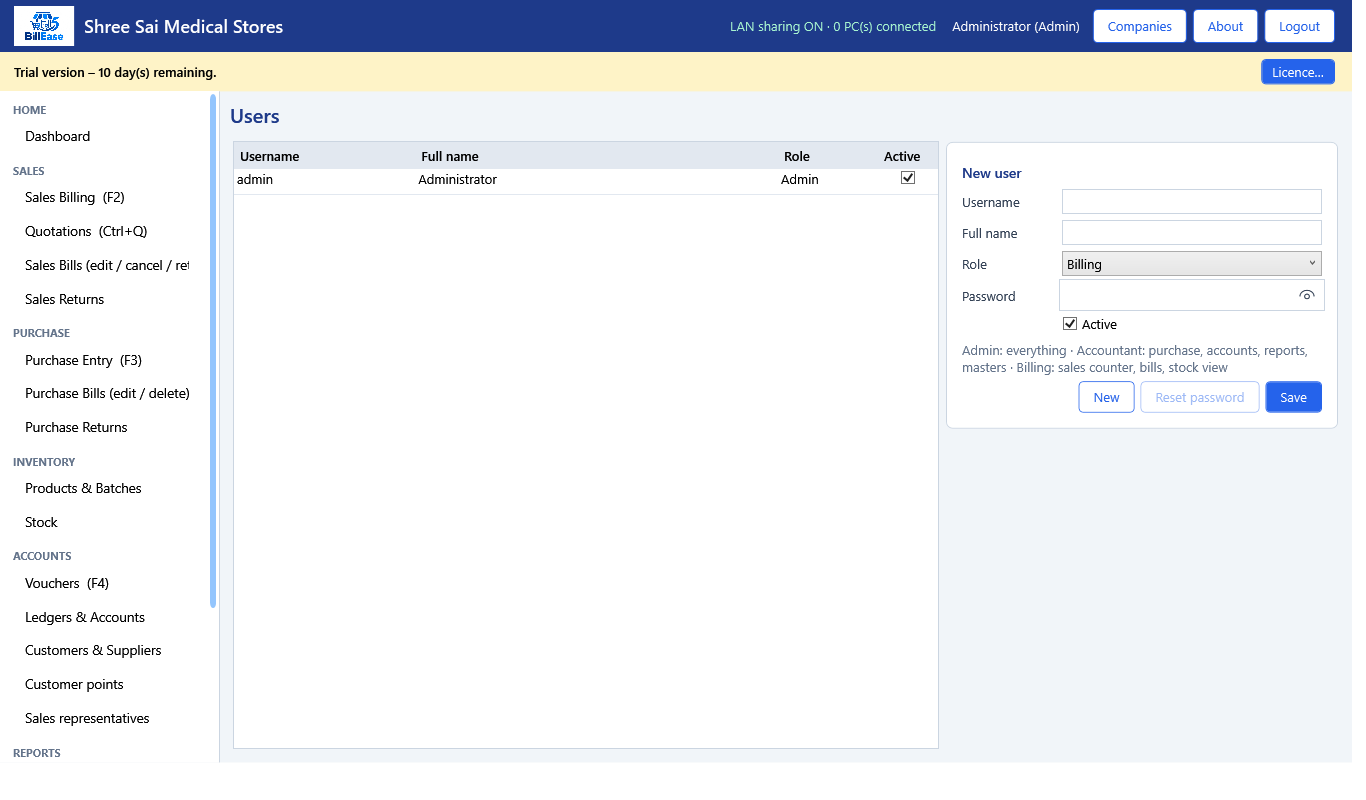1366x800 pixels.
Task: Click the Companies button
Action: point(1139,26)
